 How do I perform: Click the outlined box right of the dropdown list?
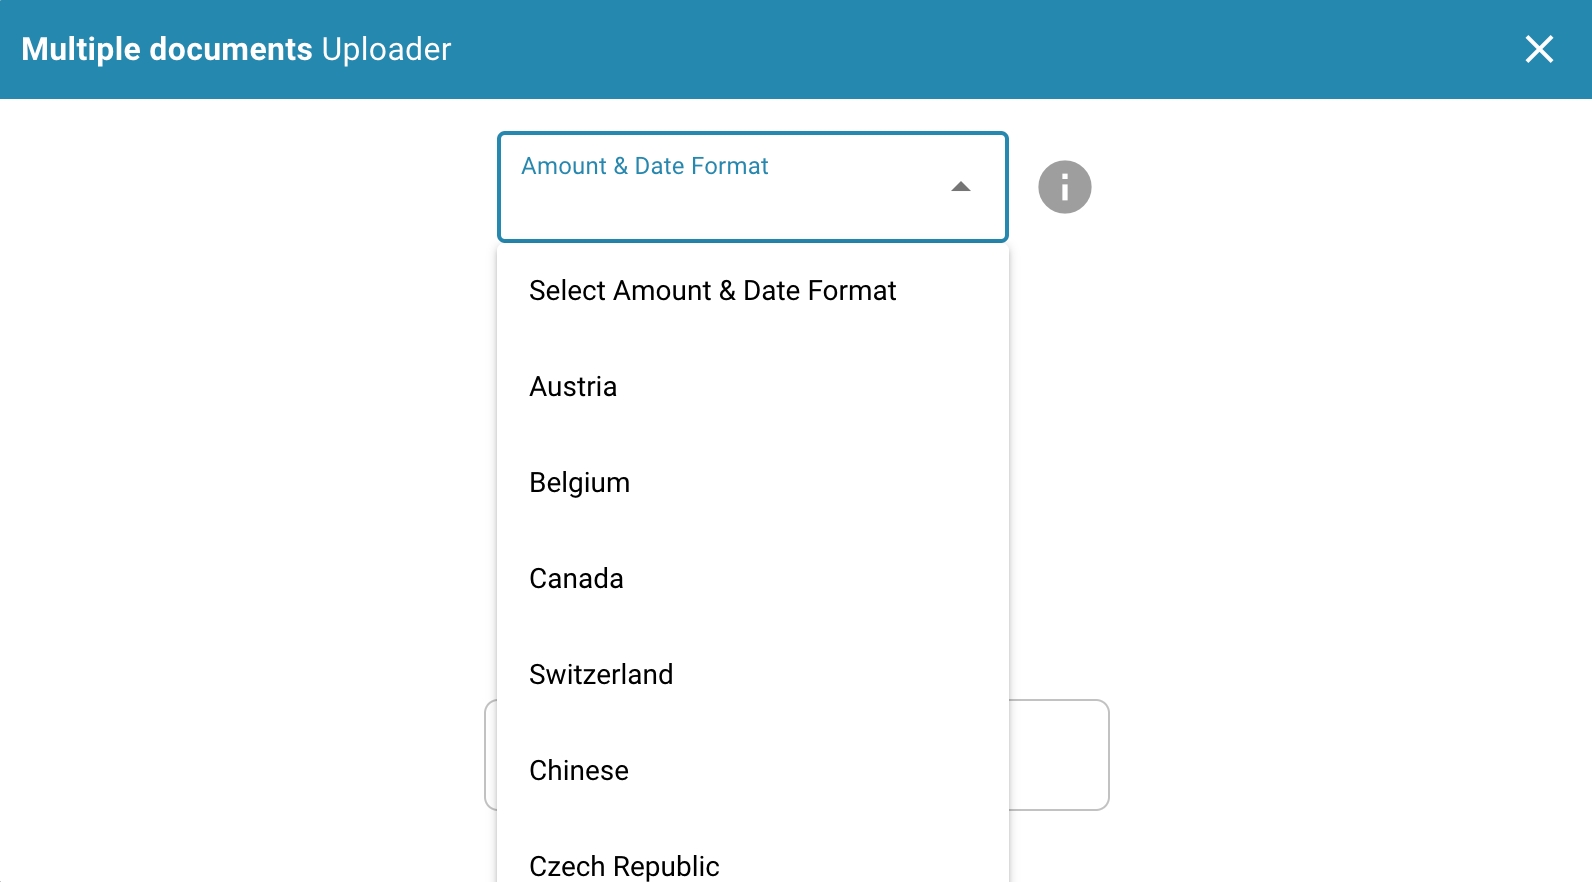pyautogui.click(x=1058, y=755)
